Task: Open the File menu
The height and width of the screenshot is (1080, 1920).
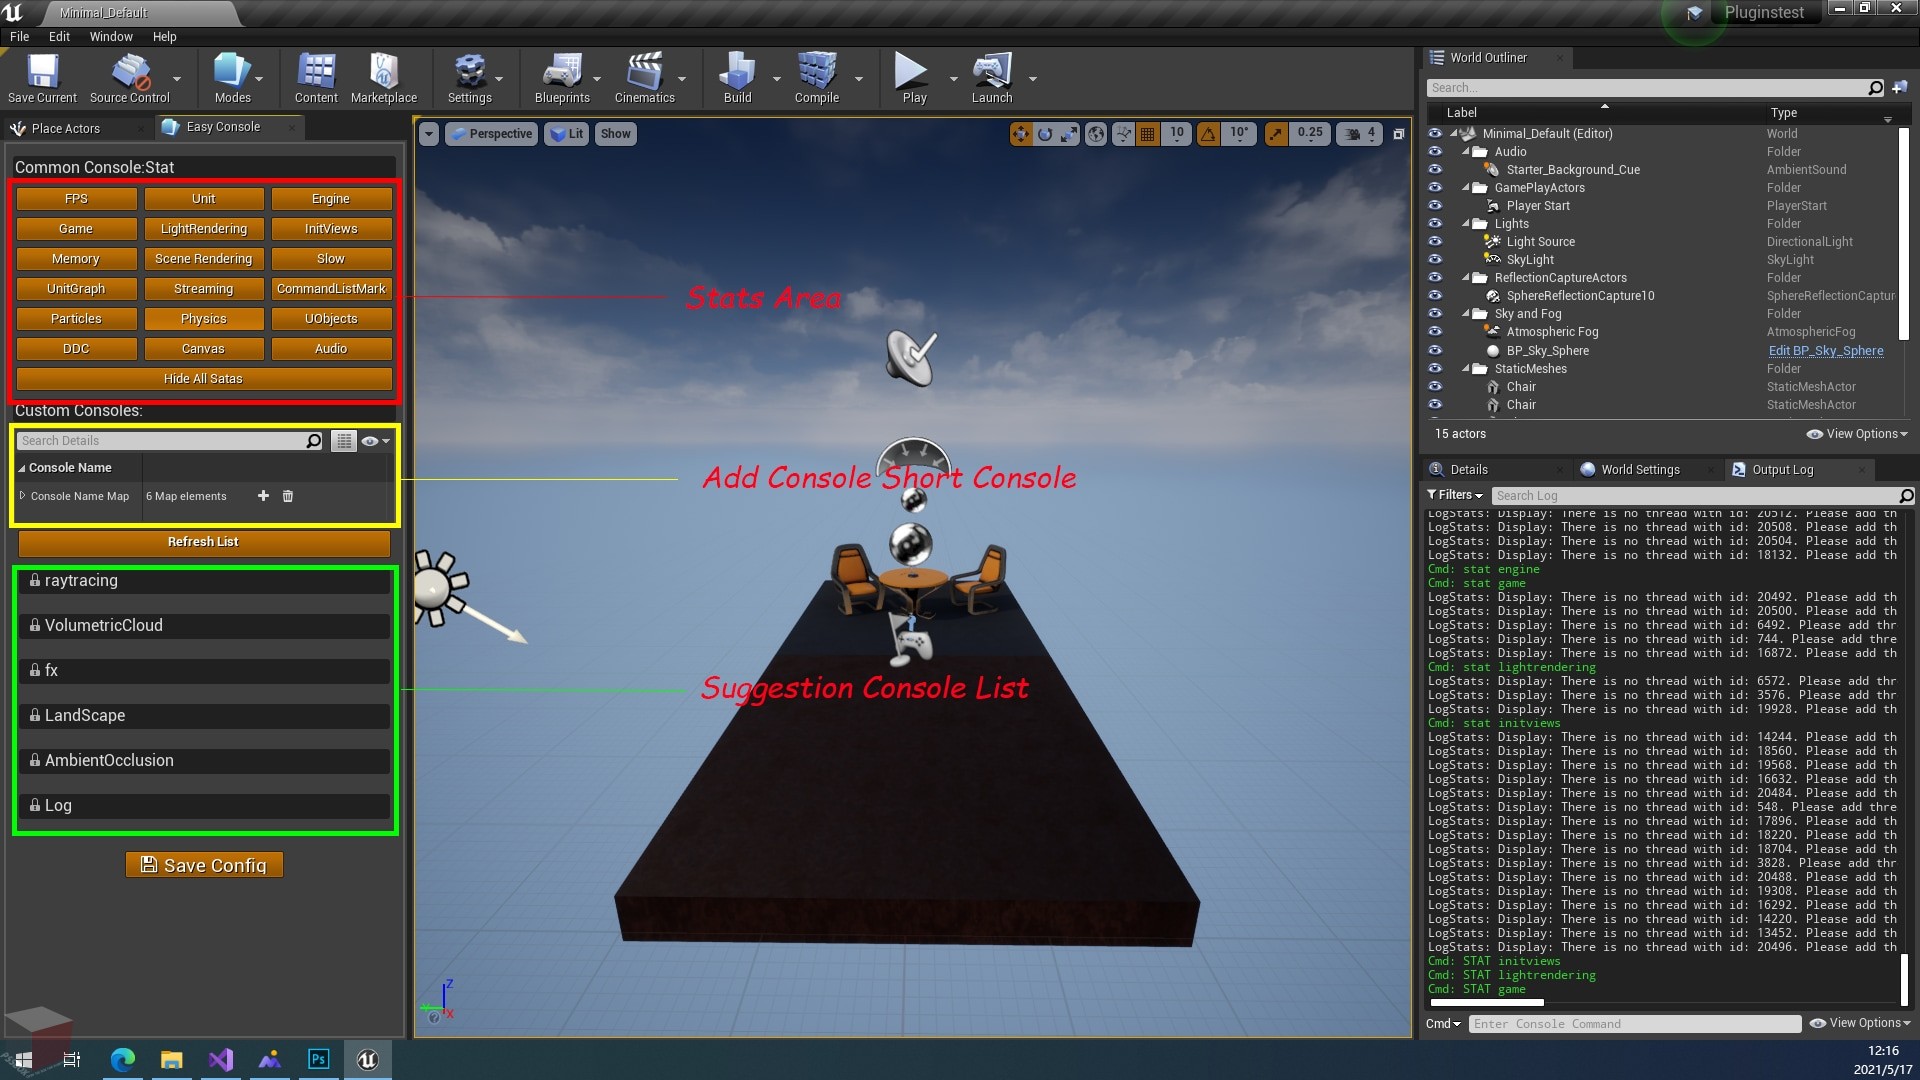Action: pyautogui.click(x=19, y=36)
